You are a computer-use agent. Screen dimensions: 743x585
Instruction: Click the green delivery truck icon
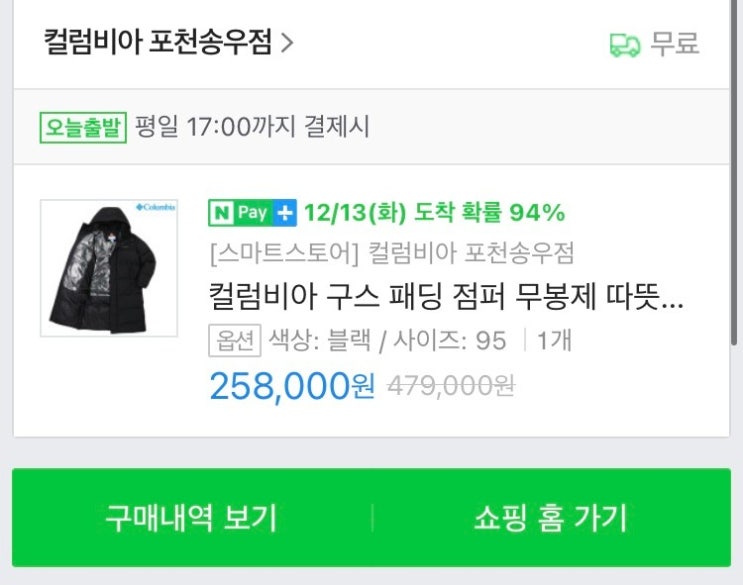(x=624, y=44)
